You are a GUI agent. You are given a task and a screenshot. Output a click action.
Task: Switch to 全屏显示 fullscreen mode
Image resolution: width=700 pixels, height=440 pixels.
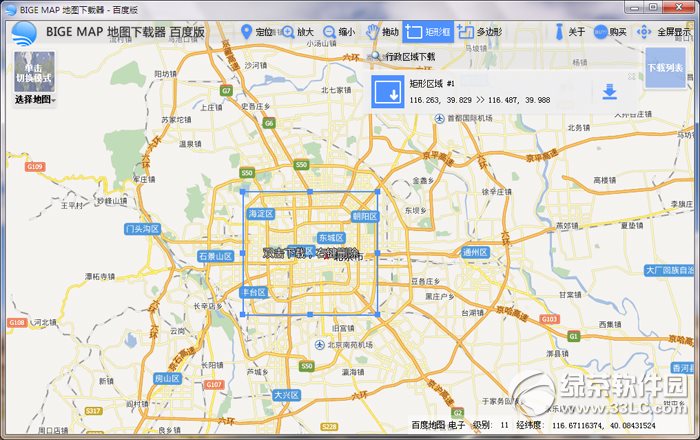point(664,32)
